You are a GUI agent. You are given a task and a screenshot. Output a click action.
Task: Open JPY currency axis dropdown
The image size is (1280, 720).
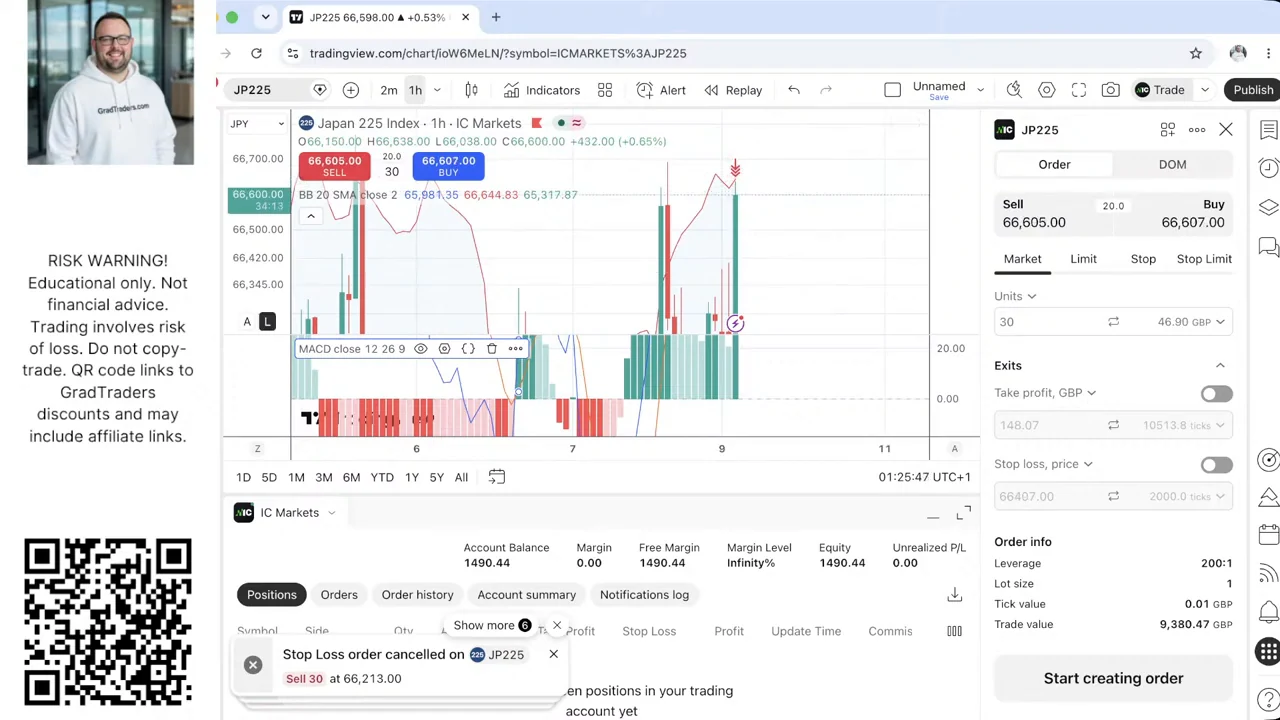(x=257, y=123)
